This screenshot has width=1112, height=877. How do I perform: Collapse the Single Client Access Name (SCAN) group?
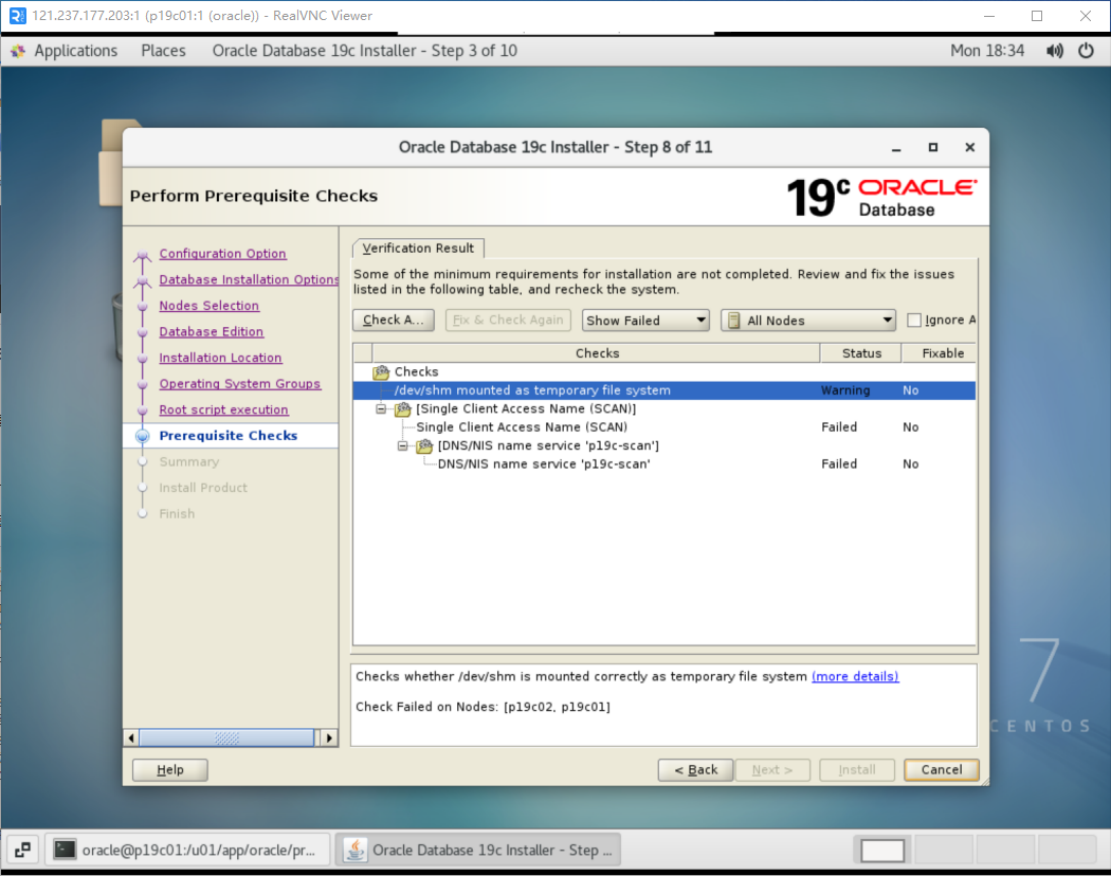(x=381, y=409)
